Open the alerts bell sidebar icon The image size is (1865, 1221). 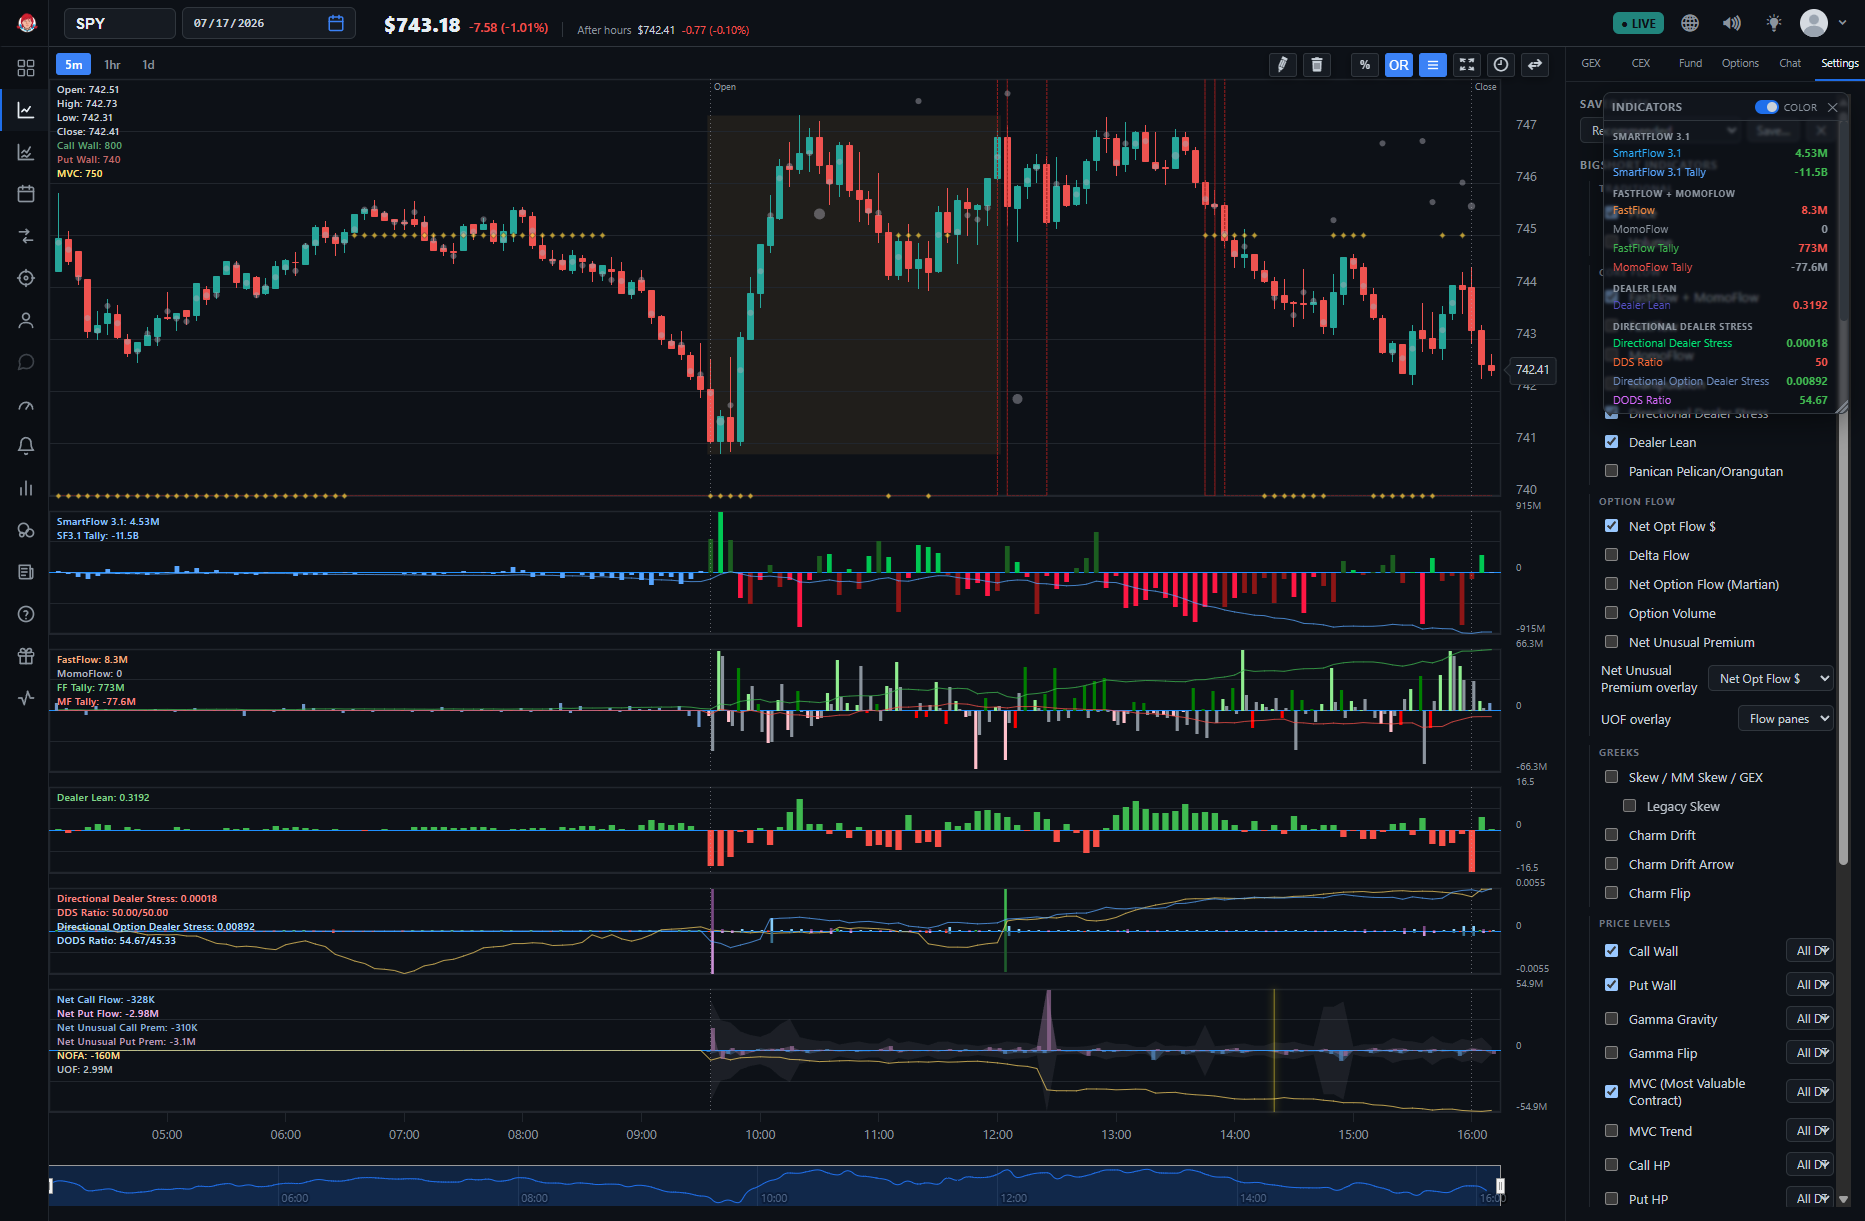click(x=26, y=446)
